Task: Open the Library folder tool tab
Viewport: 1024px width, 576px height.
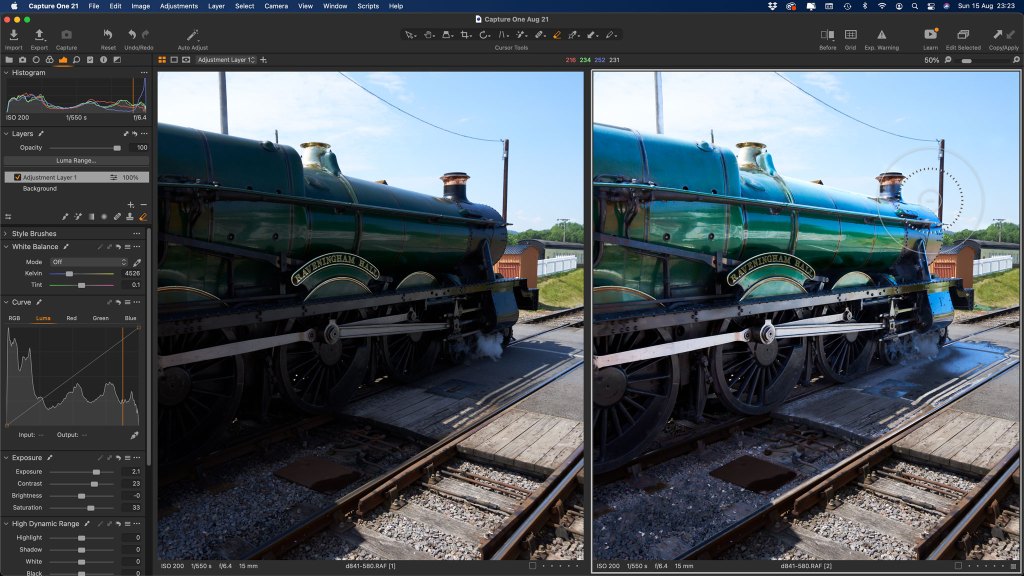Action: (x=9, y=60)
